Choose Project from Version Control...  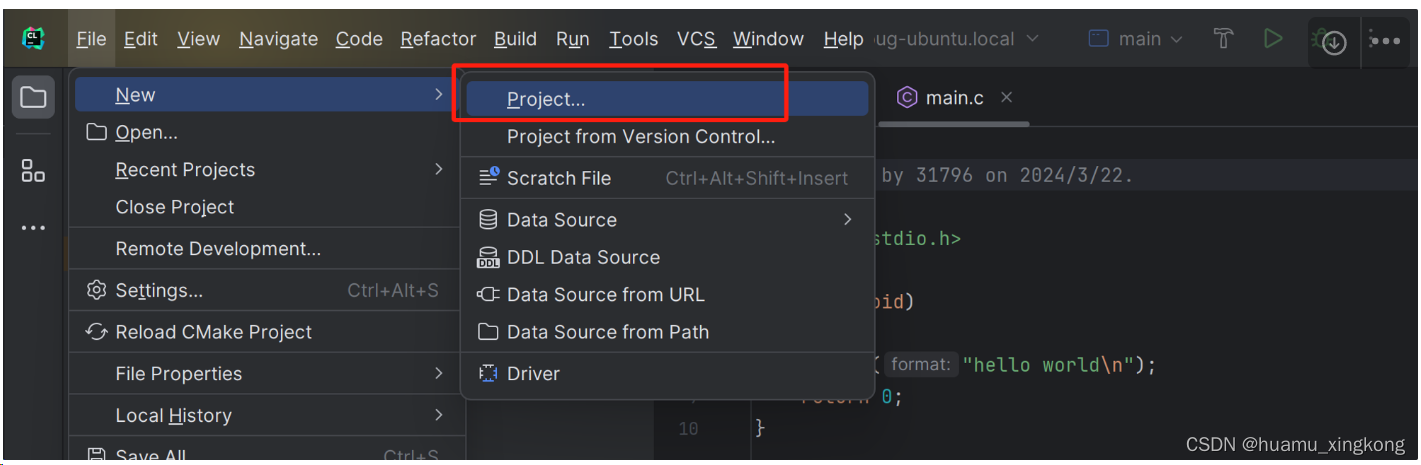pyautogui.click(x=640, y=137)
